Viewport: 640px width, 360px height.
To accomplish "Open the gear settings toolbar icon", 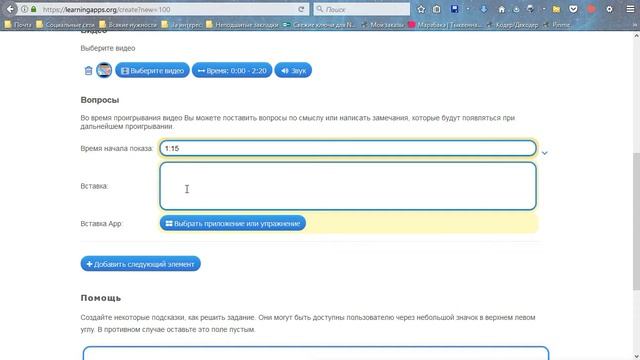I will point(609,9).
